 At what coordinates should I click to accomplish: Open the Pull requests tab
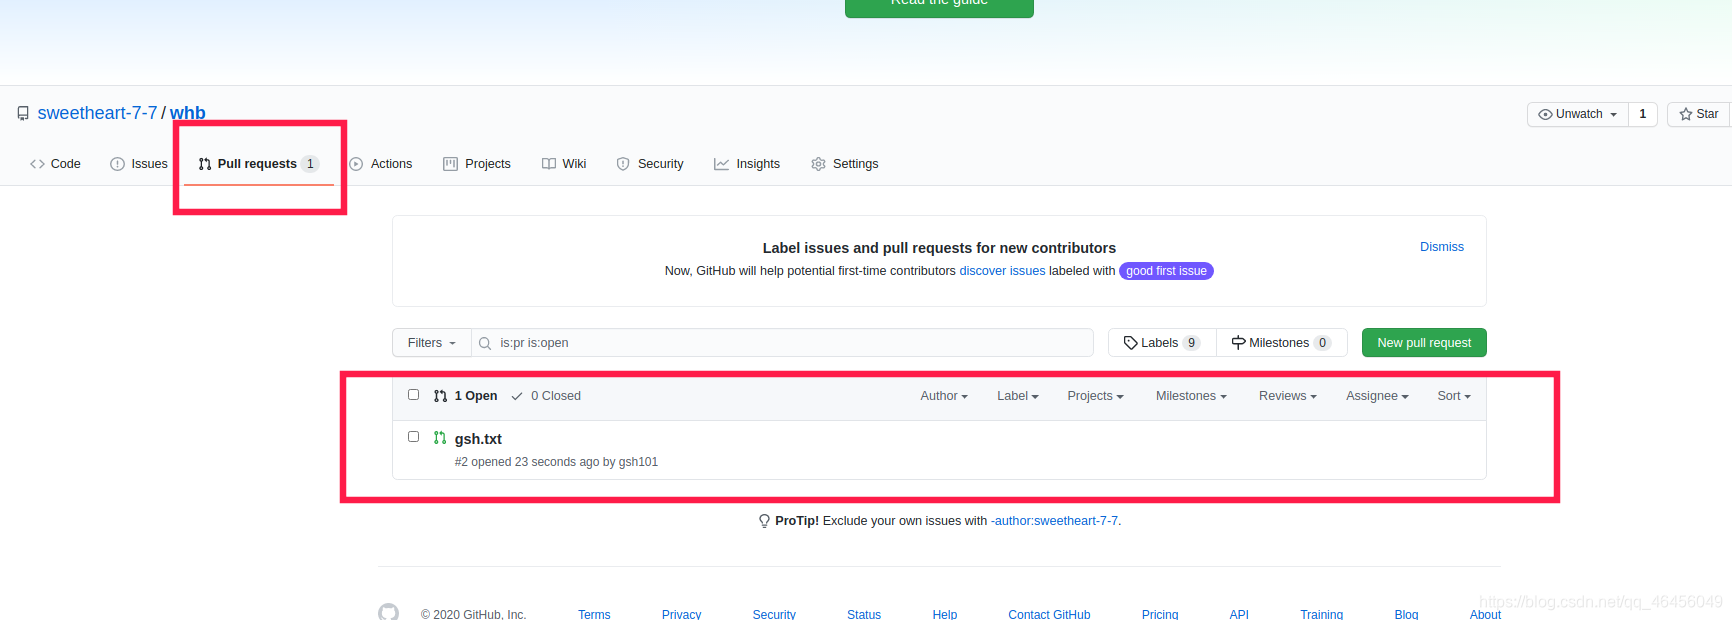coord(259,164)
